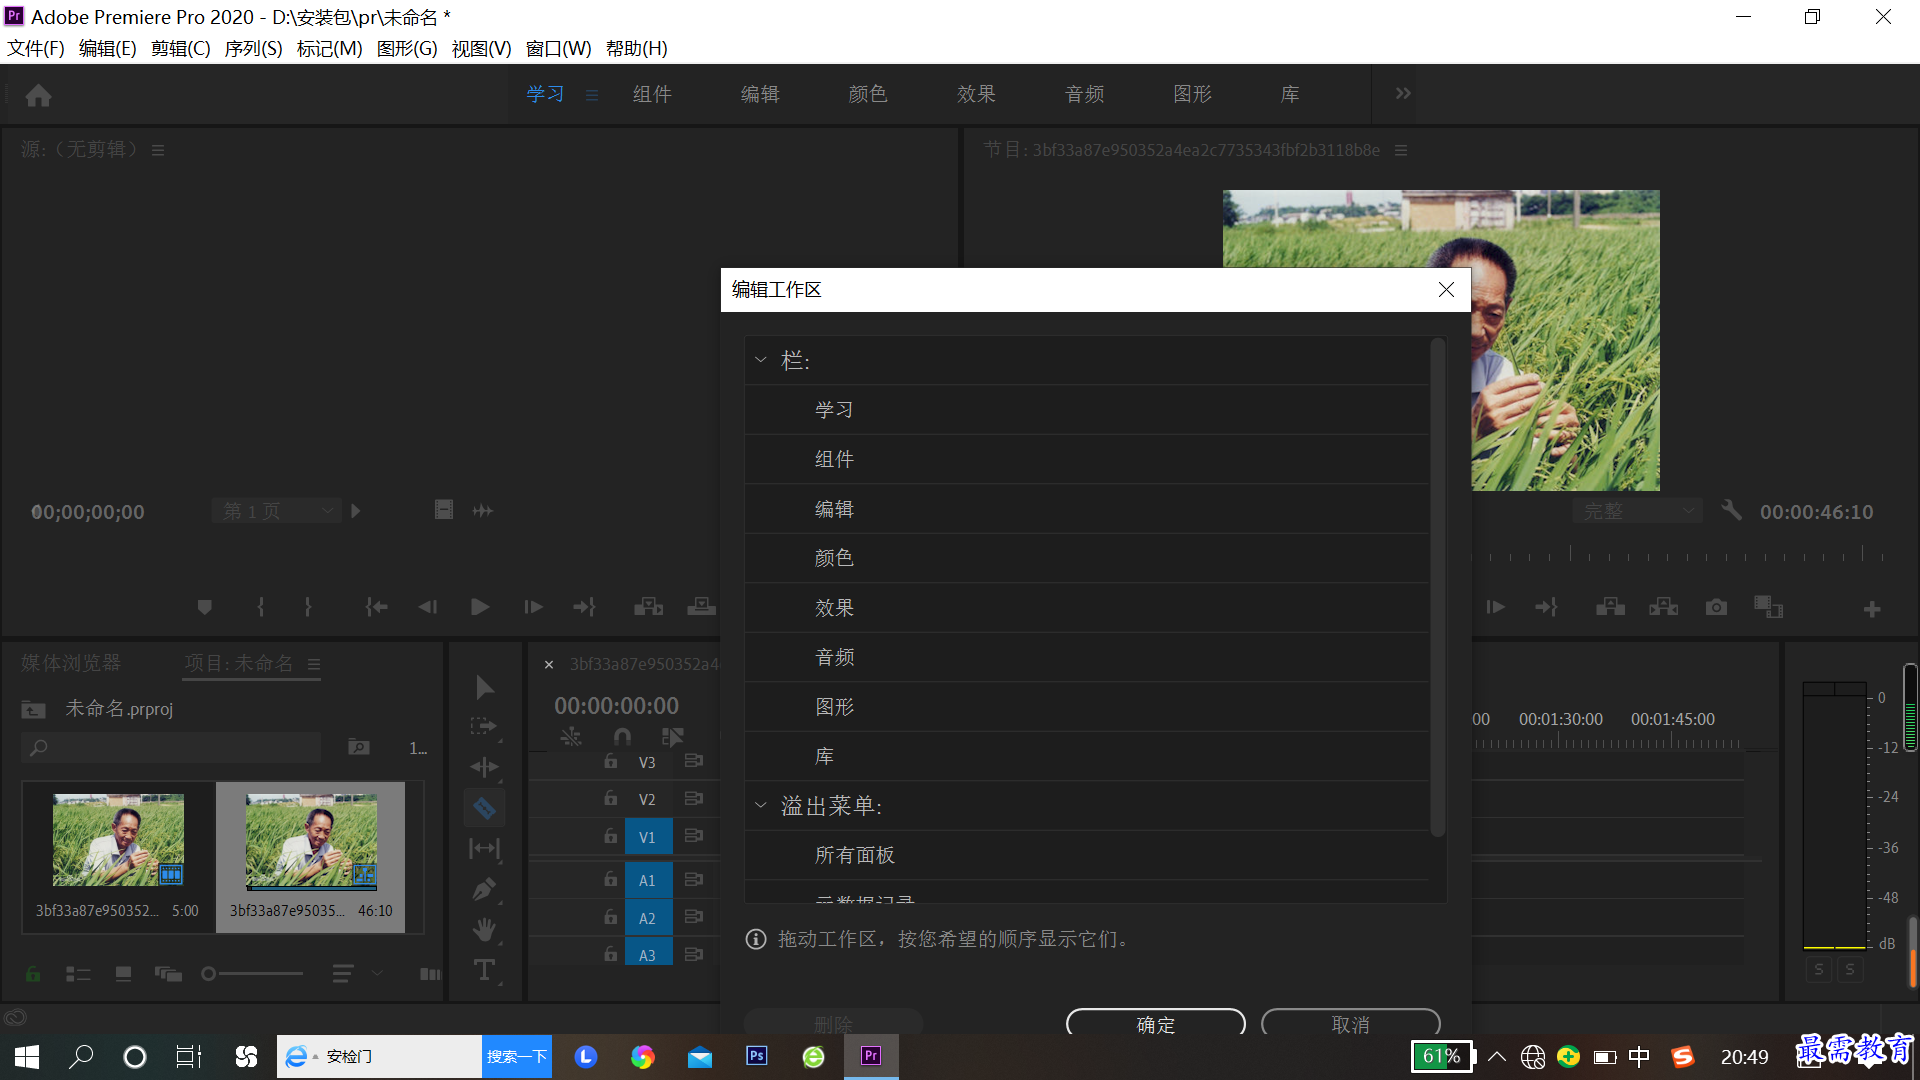Collapse the 溢出菜单 section
Image resolution: width=1920 pixels, height=1080 pixels.
[x=761, y=805]
